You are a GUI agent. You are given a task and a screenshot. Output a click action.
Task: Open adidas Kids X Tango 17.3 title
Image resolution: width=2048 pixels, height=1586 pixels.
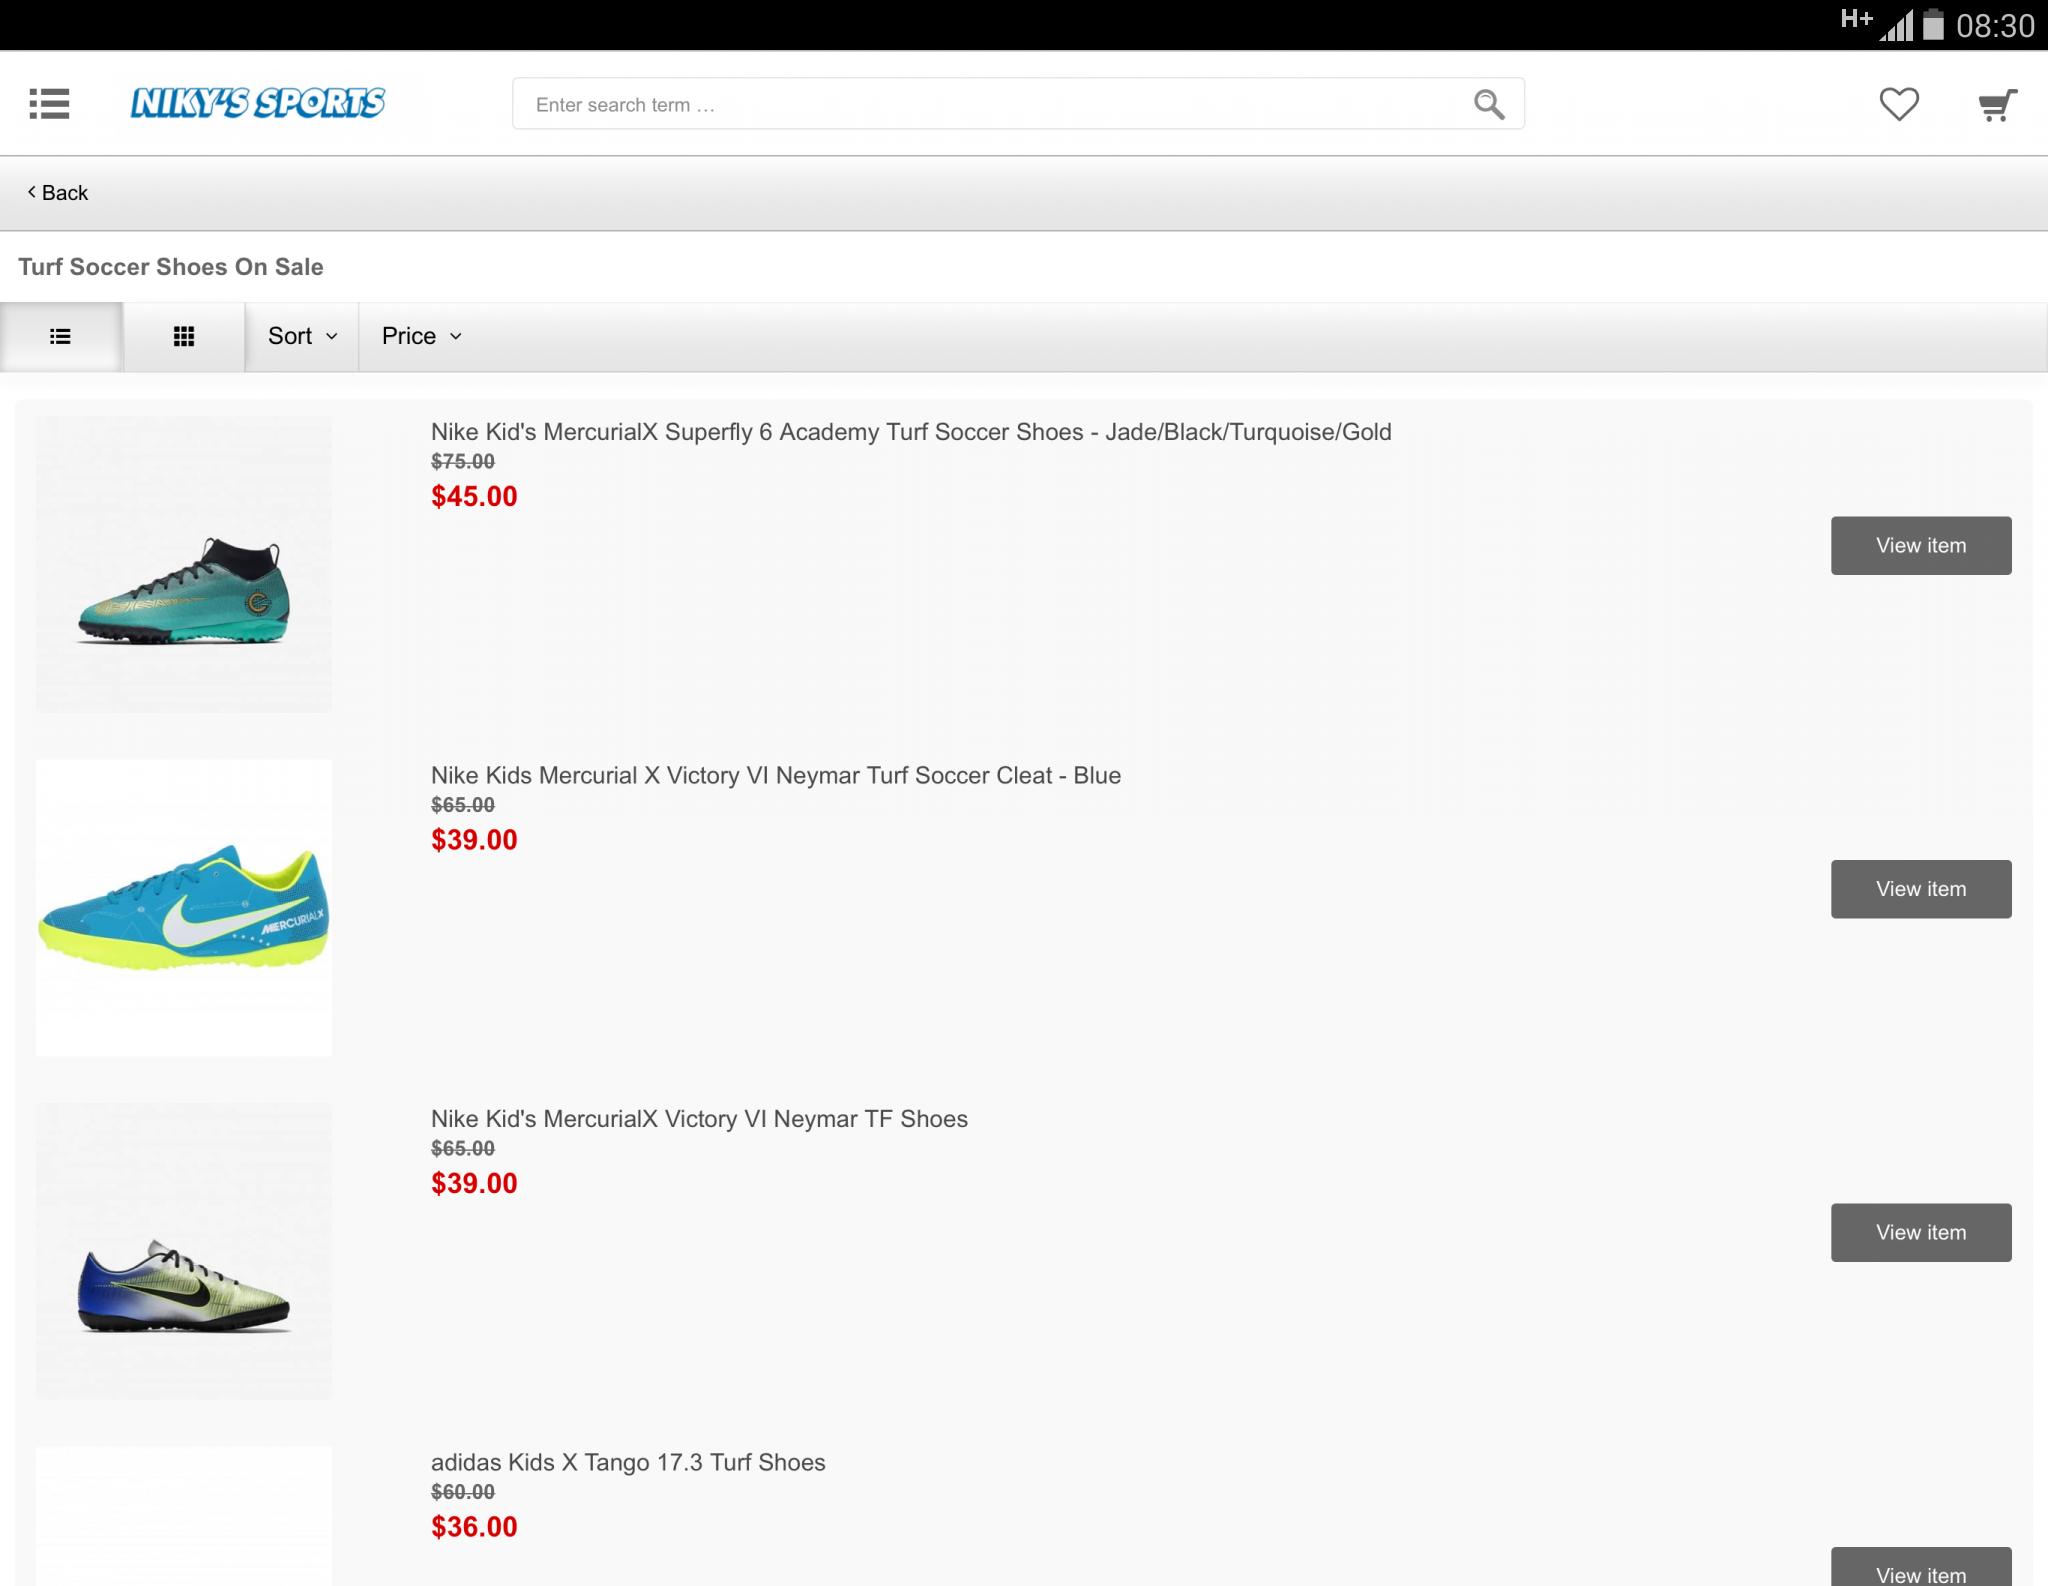[628, 1463]
